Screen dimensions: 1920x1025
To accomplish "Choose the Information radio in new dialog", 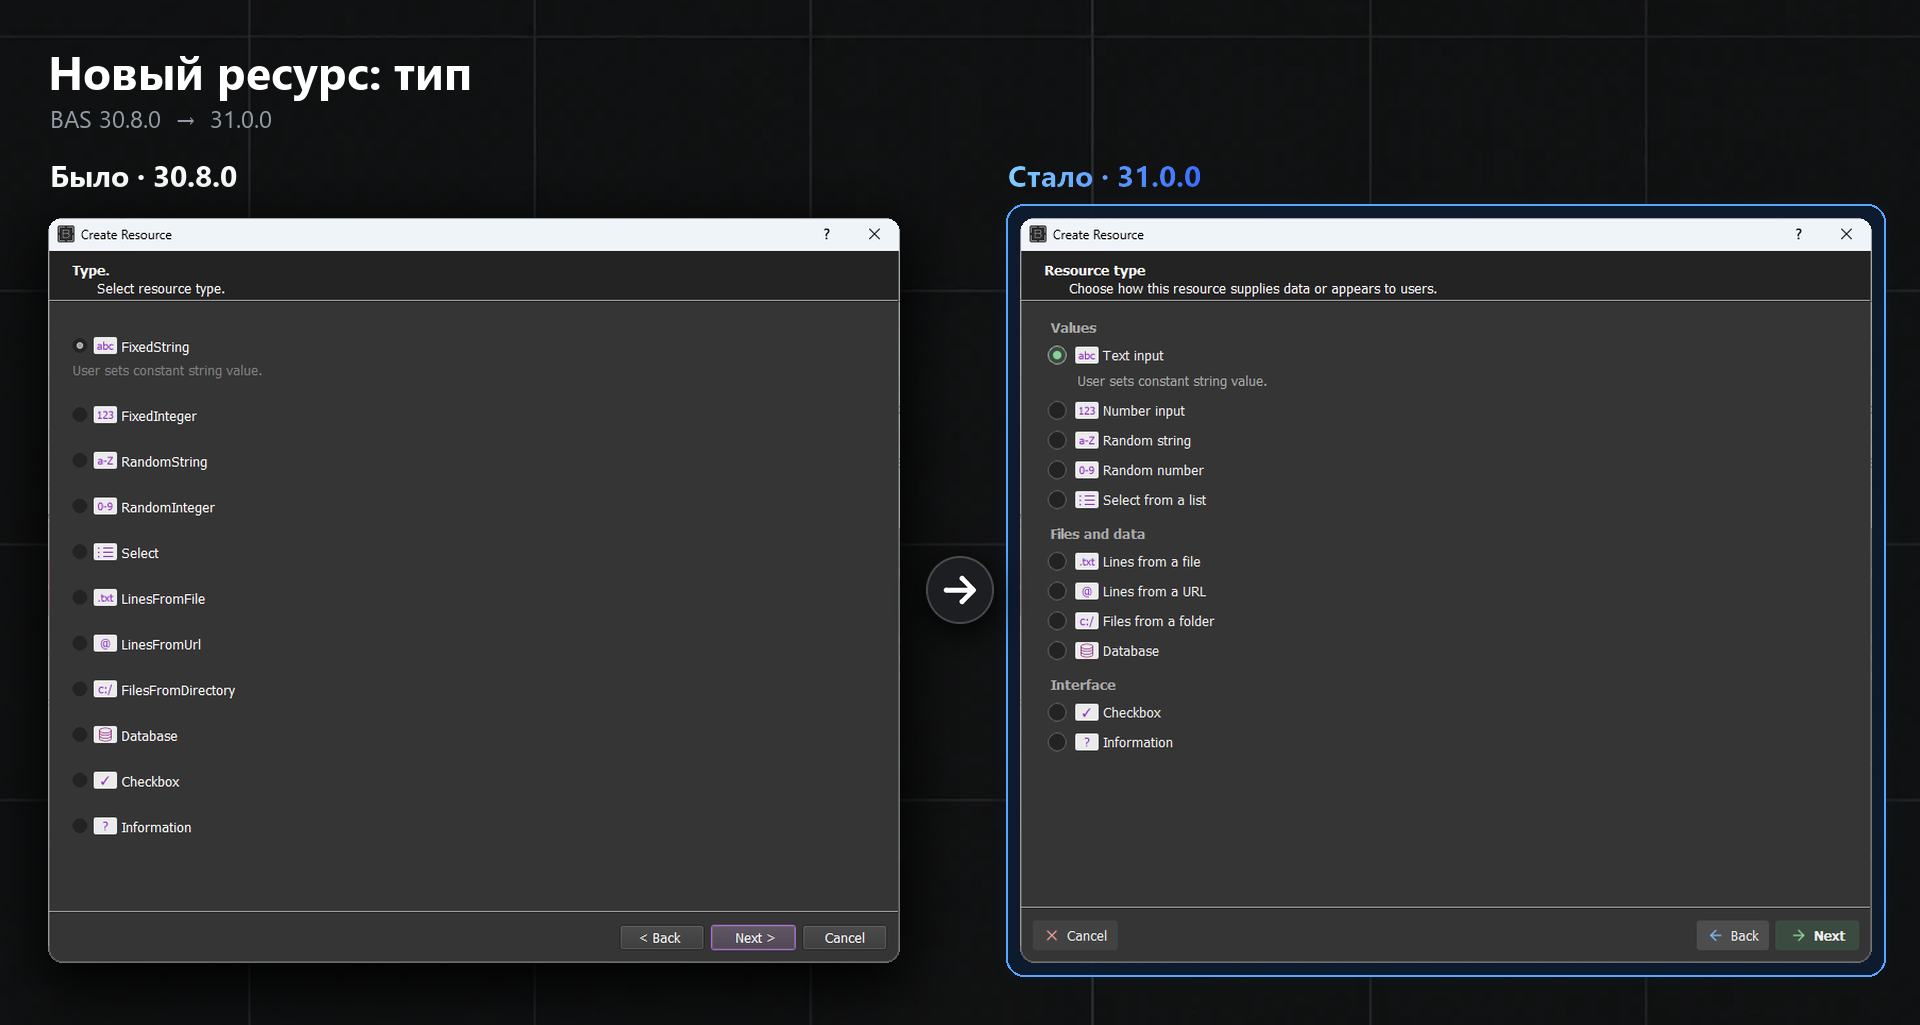I will tap(1057, 742).
